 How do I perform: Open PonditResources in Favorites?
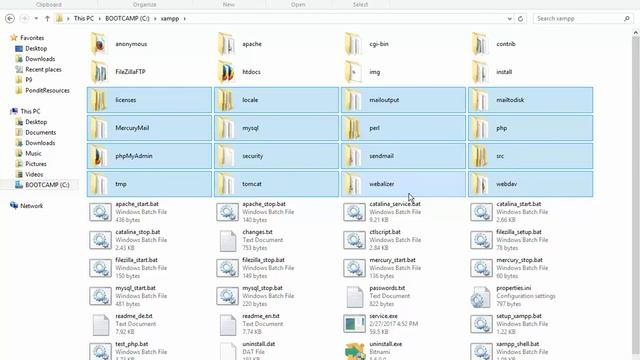pos(47,91)
